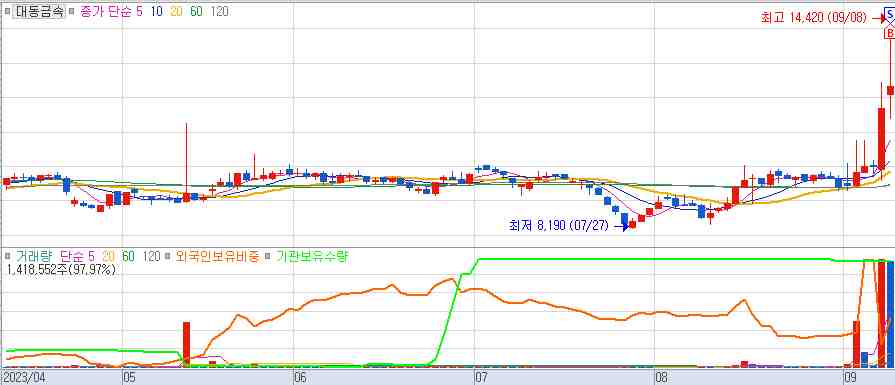895x385 pixels.
Task: Toggle the square marker before 기관보유수량
Action: [267, 257]
